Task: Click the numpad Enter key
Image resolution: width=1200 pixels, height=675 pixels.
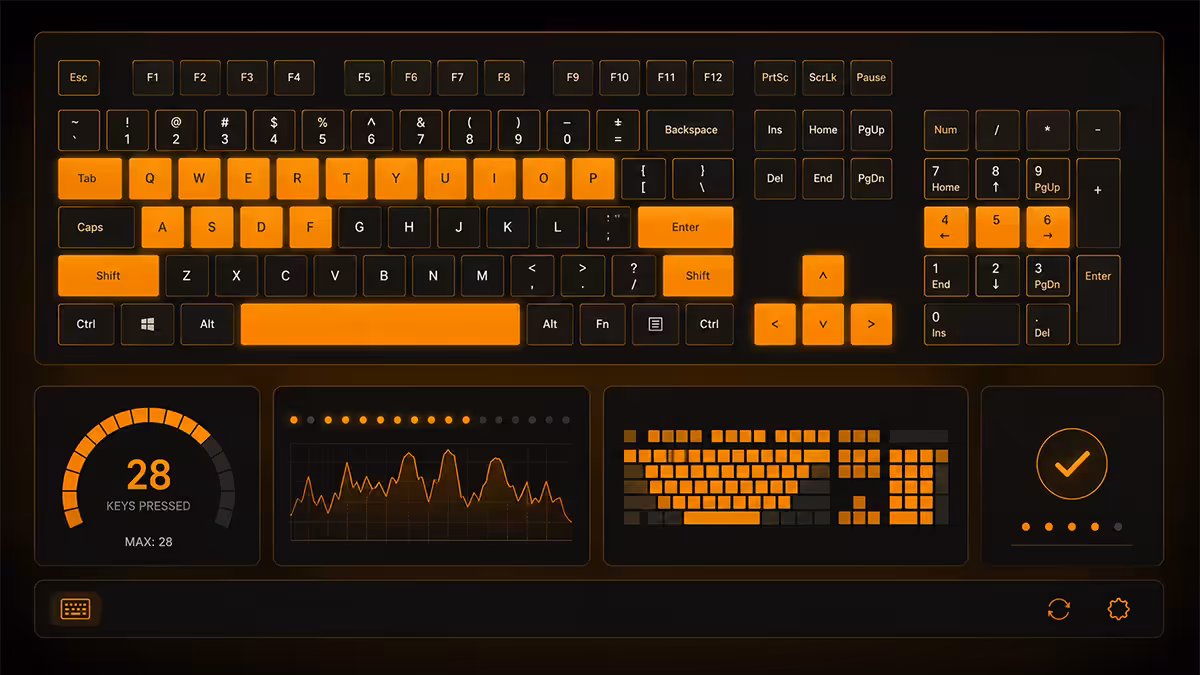Action: point(1098,300)
